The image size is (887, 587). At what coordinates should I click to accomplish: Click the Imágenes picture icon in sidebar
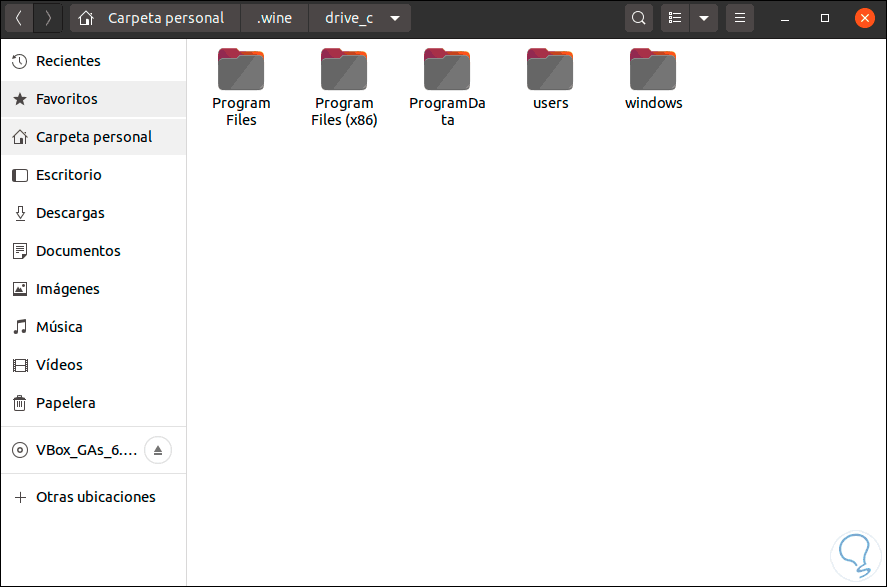20,289
